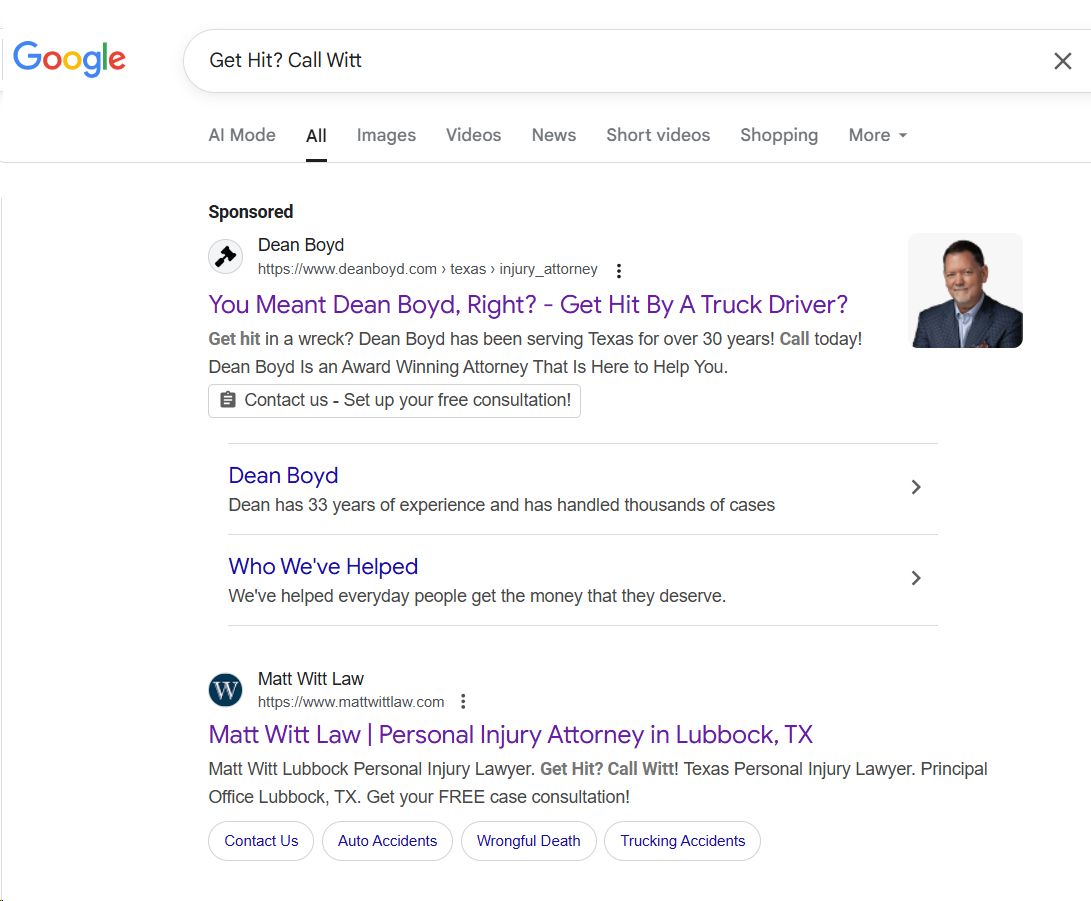
Task: Switch to AI Mode tab
Action: pos(242,135)
